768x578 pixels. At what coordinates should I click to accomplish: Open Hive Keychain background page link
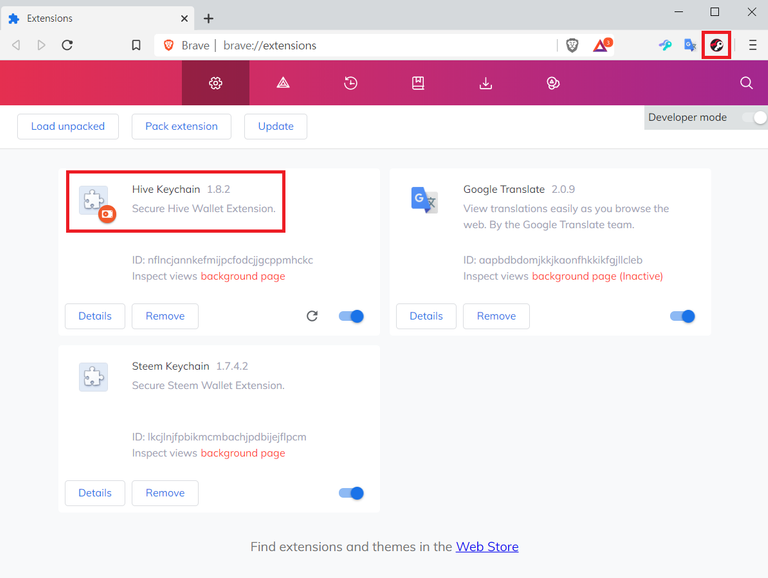(x=243, y=276)
